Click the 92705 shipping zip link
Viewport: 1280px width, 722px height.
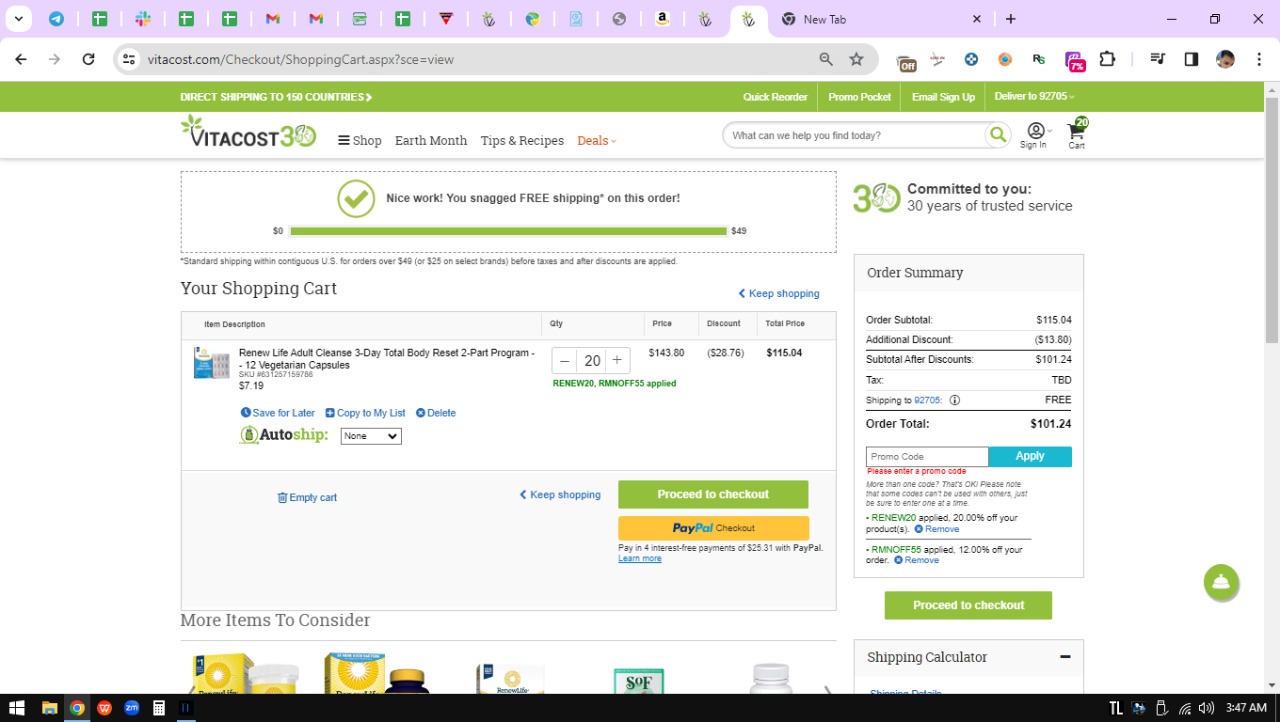point(929,400)
